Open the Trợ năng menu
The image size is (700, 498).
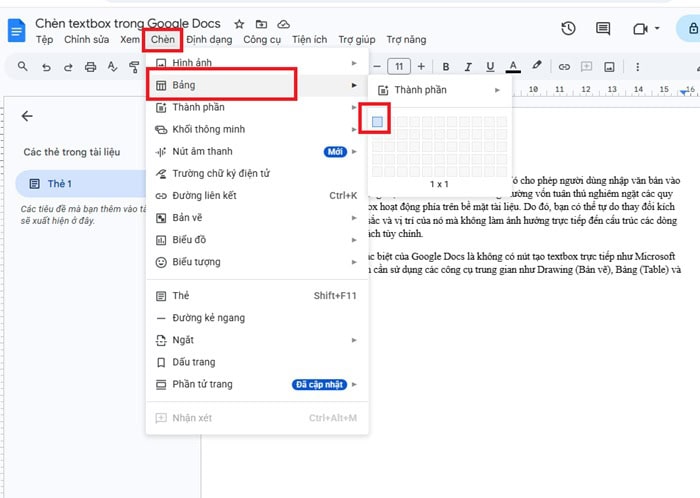[406, 40]
